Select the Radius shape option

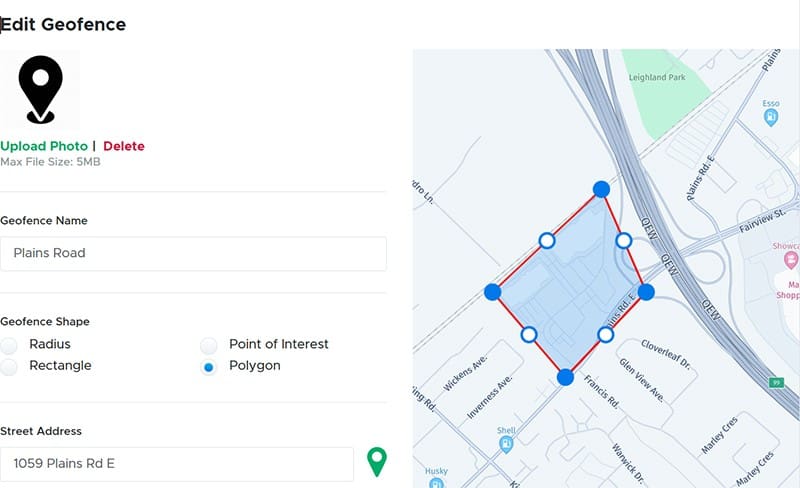click(x=9, y=345)
